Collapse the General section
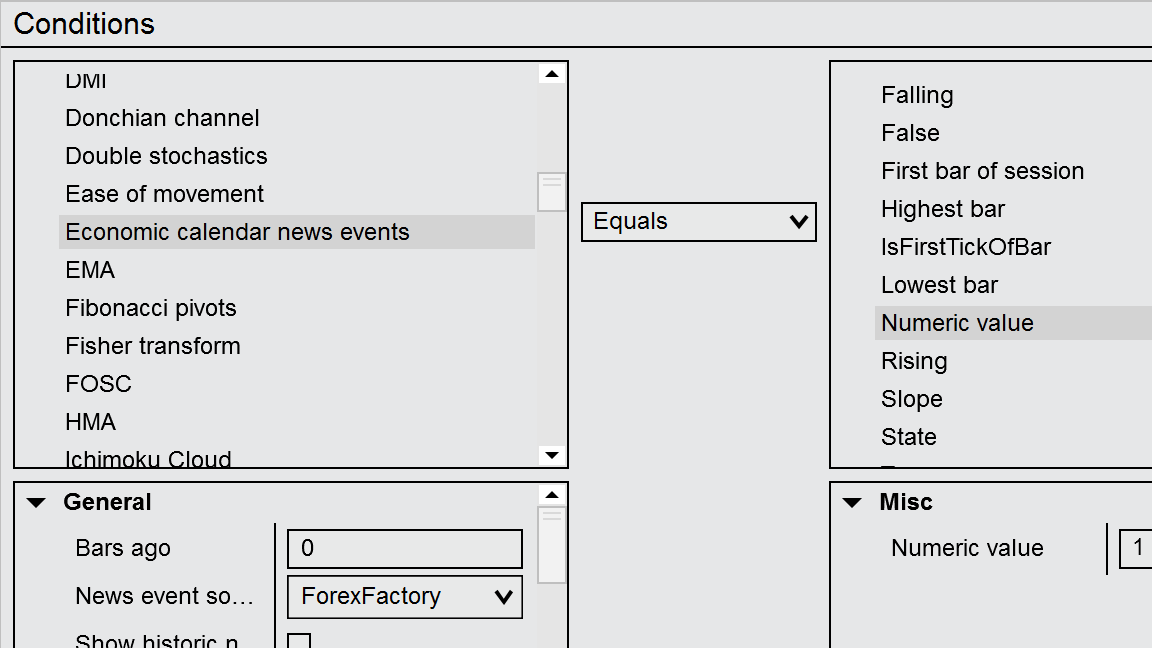This screenshot has height=648, width=1152. [37, 503]
